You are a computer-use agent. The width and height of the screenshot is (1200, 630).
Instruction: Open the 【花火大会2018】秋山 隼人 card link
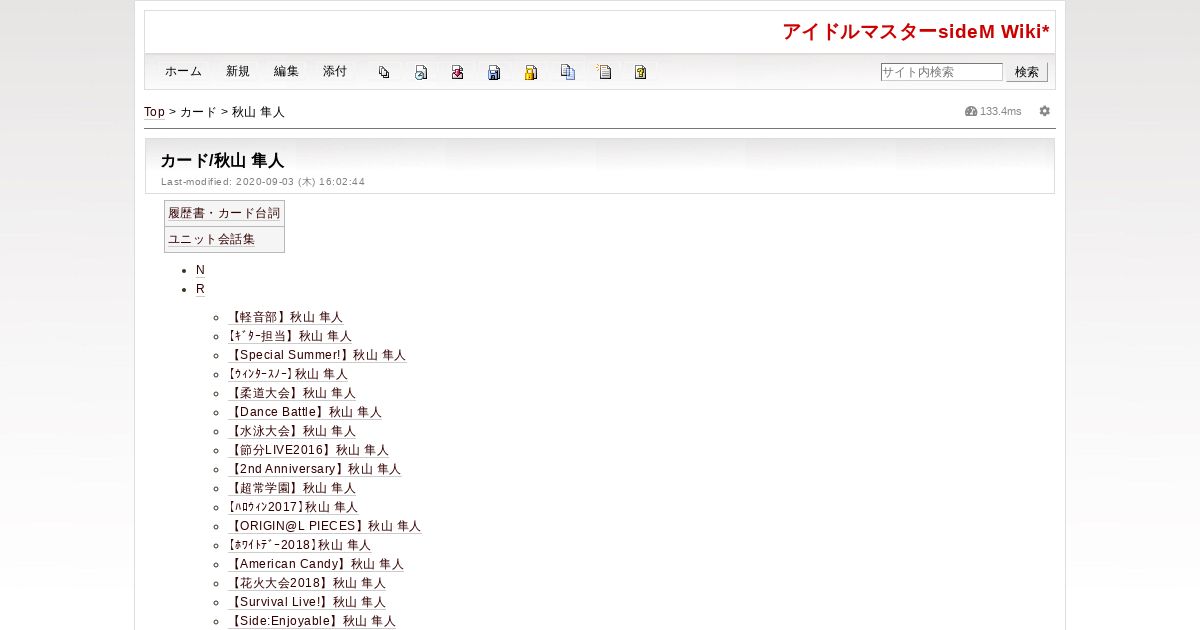pos(307,583)
